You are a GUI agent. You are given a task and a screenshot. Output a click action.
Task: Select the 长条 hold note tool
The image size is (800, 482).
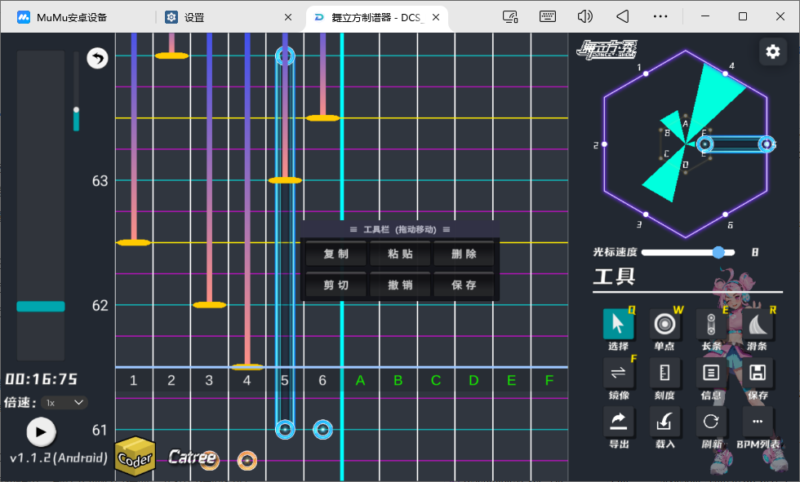tap(711, 324)
